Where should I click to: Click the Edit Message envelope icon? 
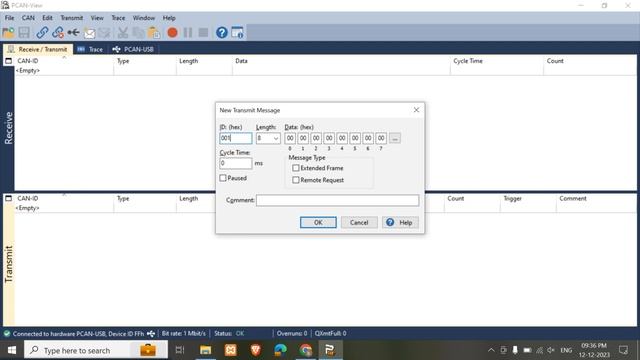(x=104, y=33)
